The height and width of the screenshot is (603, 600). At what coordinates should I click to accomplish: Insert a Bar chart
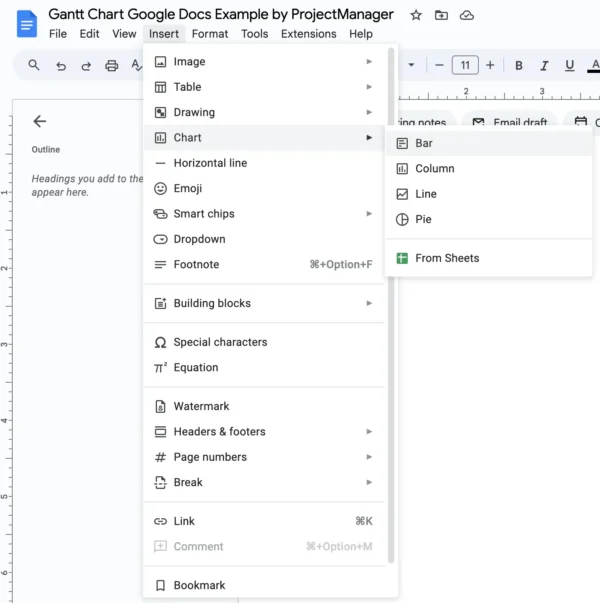tap(488, 143)
